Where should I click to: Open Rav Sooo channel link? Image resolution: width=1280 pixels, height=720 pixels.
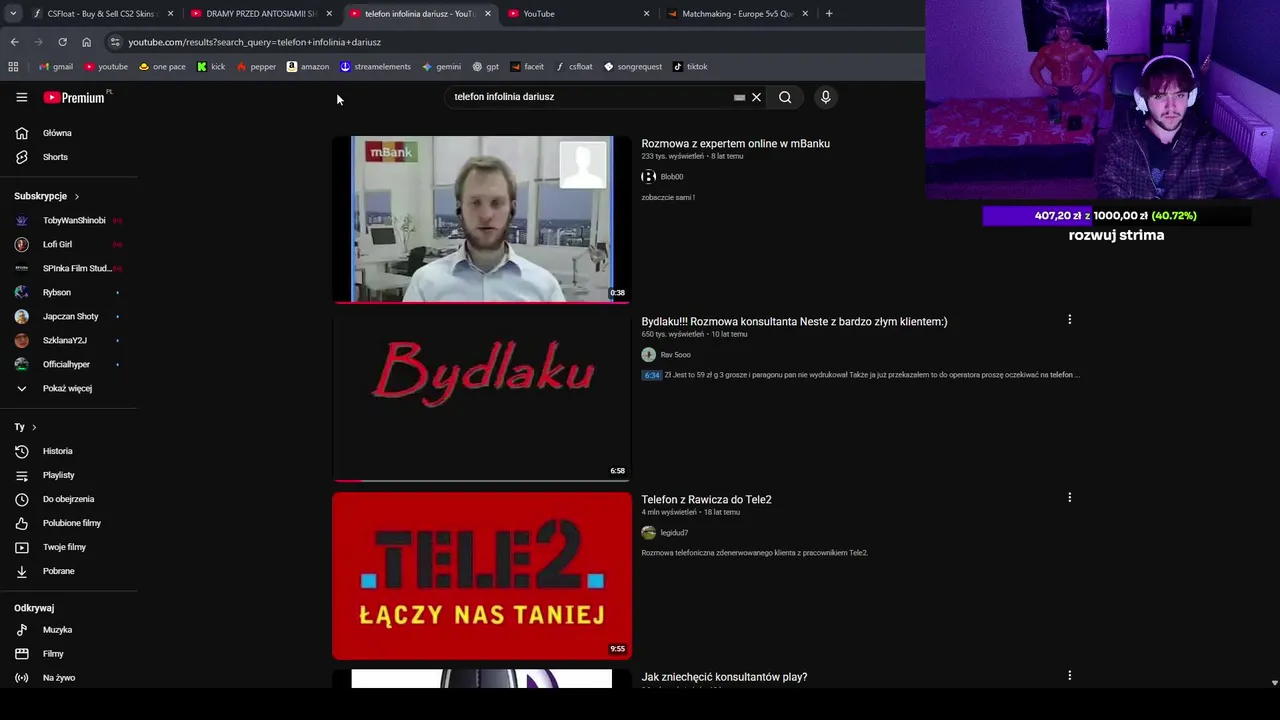(x=675, y=355)
